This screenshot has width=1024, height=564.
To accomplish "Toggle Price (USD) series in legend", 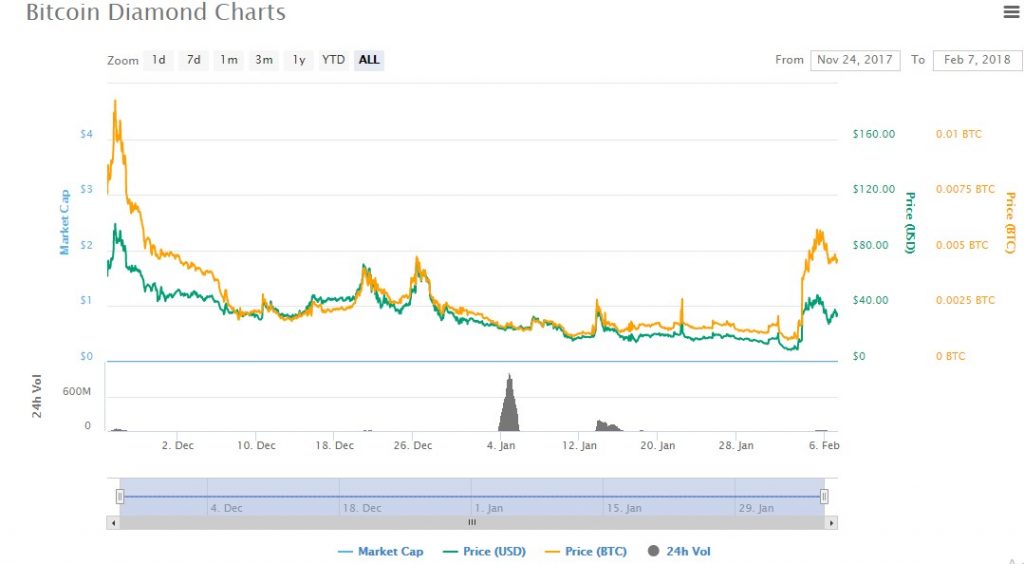I will [x=484, y=552].
